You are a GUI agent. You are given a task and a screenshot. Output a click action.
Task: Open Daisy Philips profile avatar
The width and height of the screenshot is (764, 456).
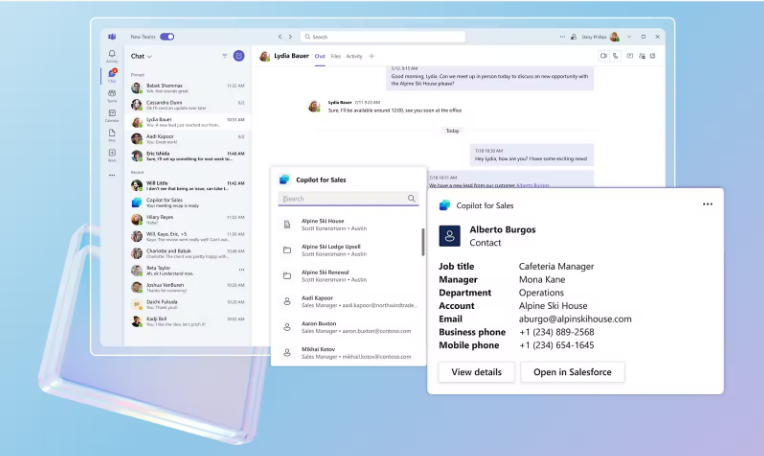pyautogui.click(x=615, y=37)
